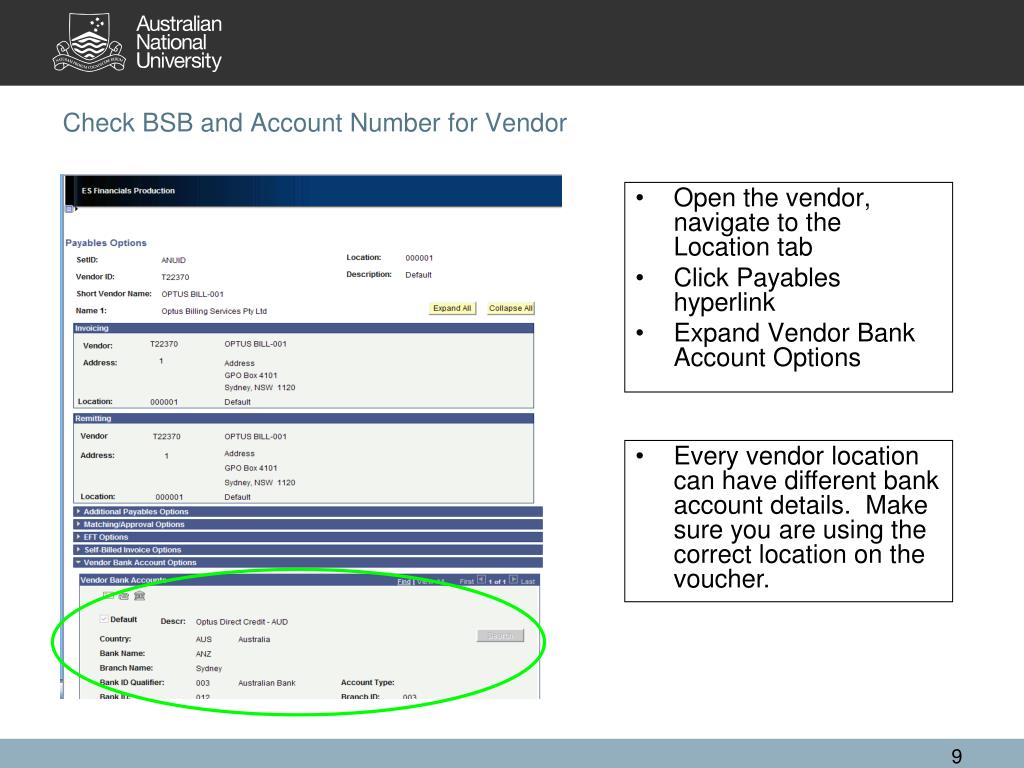Click the Australian National University crest logo
This screenshot has height=768, width=1024.
click(88, 42)
